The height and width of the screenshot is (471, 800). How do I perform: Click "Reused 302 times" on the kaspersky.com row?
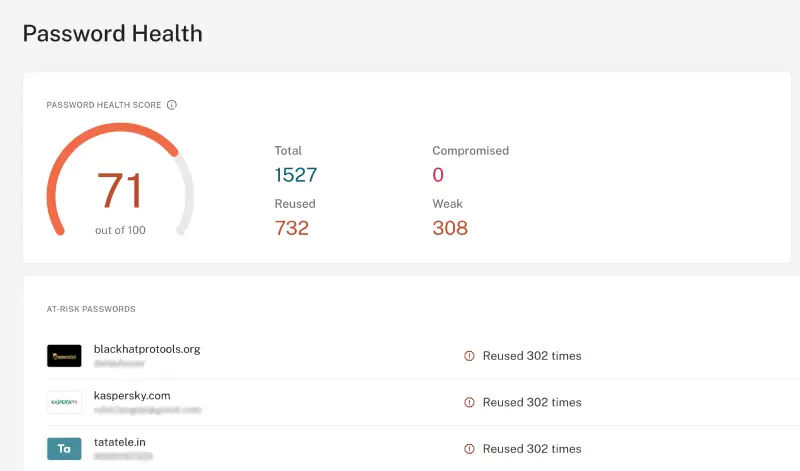point(532,402)
